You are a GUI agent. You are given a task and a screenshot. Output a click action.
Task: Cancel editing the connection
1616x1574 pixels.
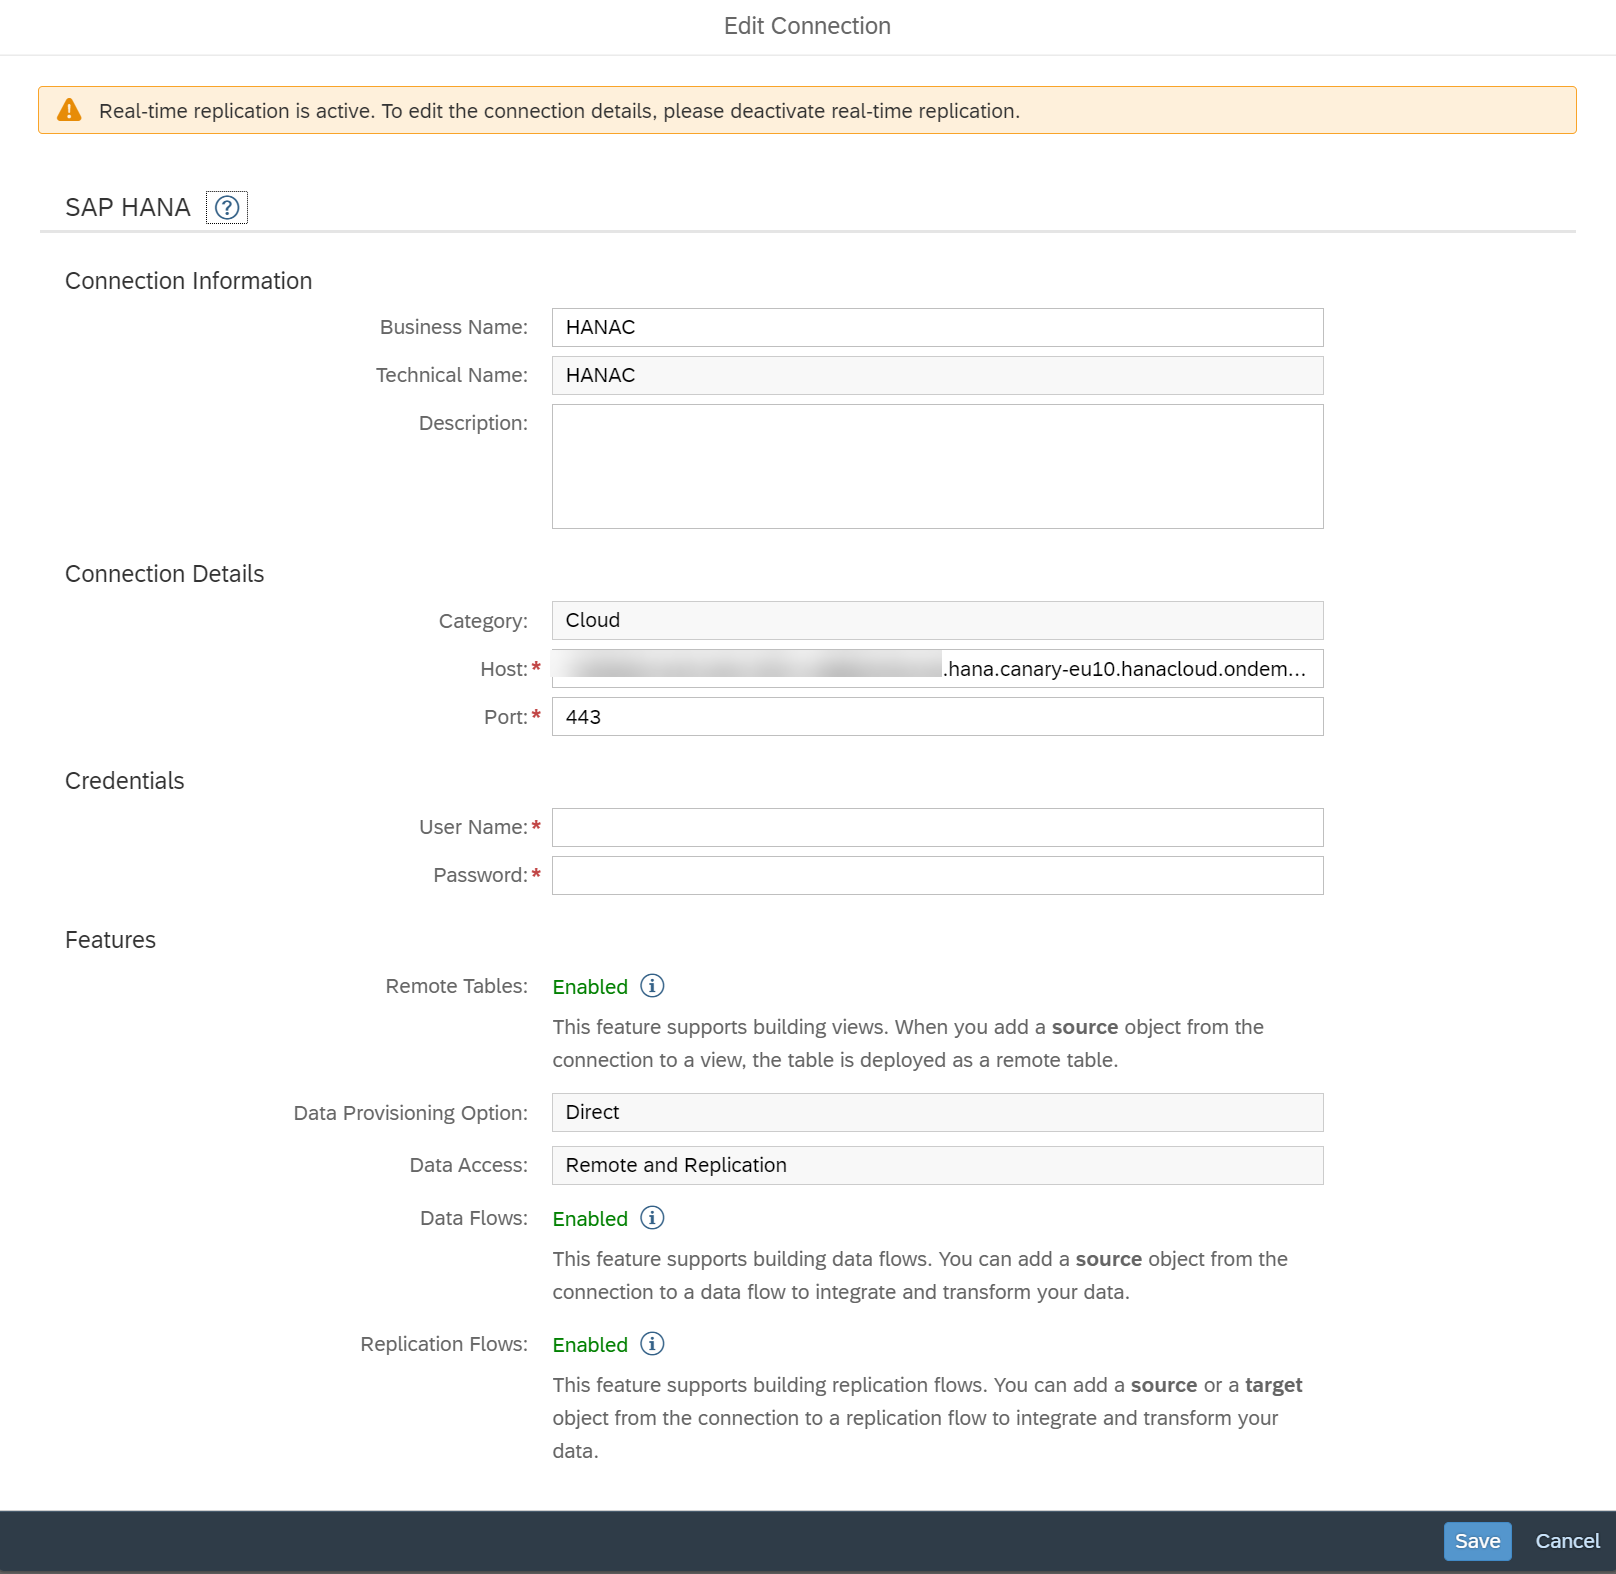tap(1566, 1540)
